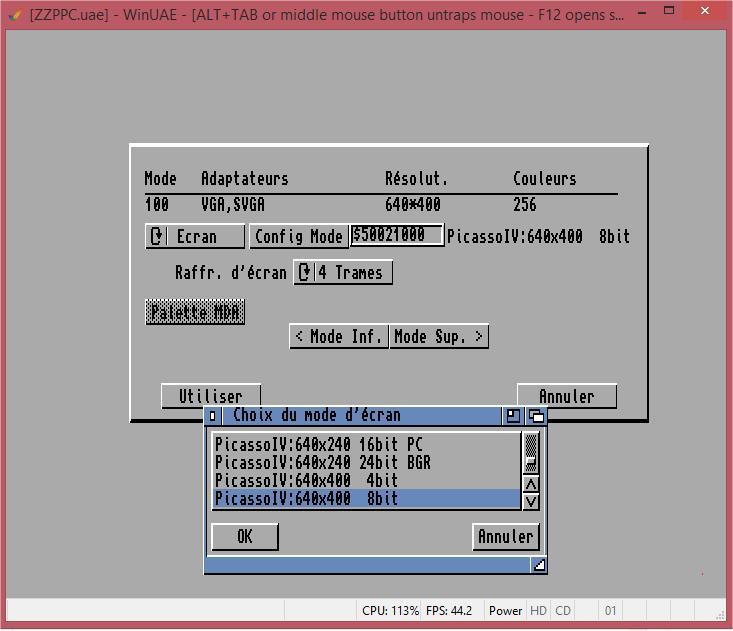Click the WinUAE title bar app icon
The image size is (733, 631).
[x=15, y=15]
